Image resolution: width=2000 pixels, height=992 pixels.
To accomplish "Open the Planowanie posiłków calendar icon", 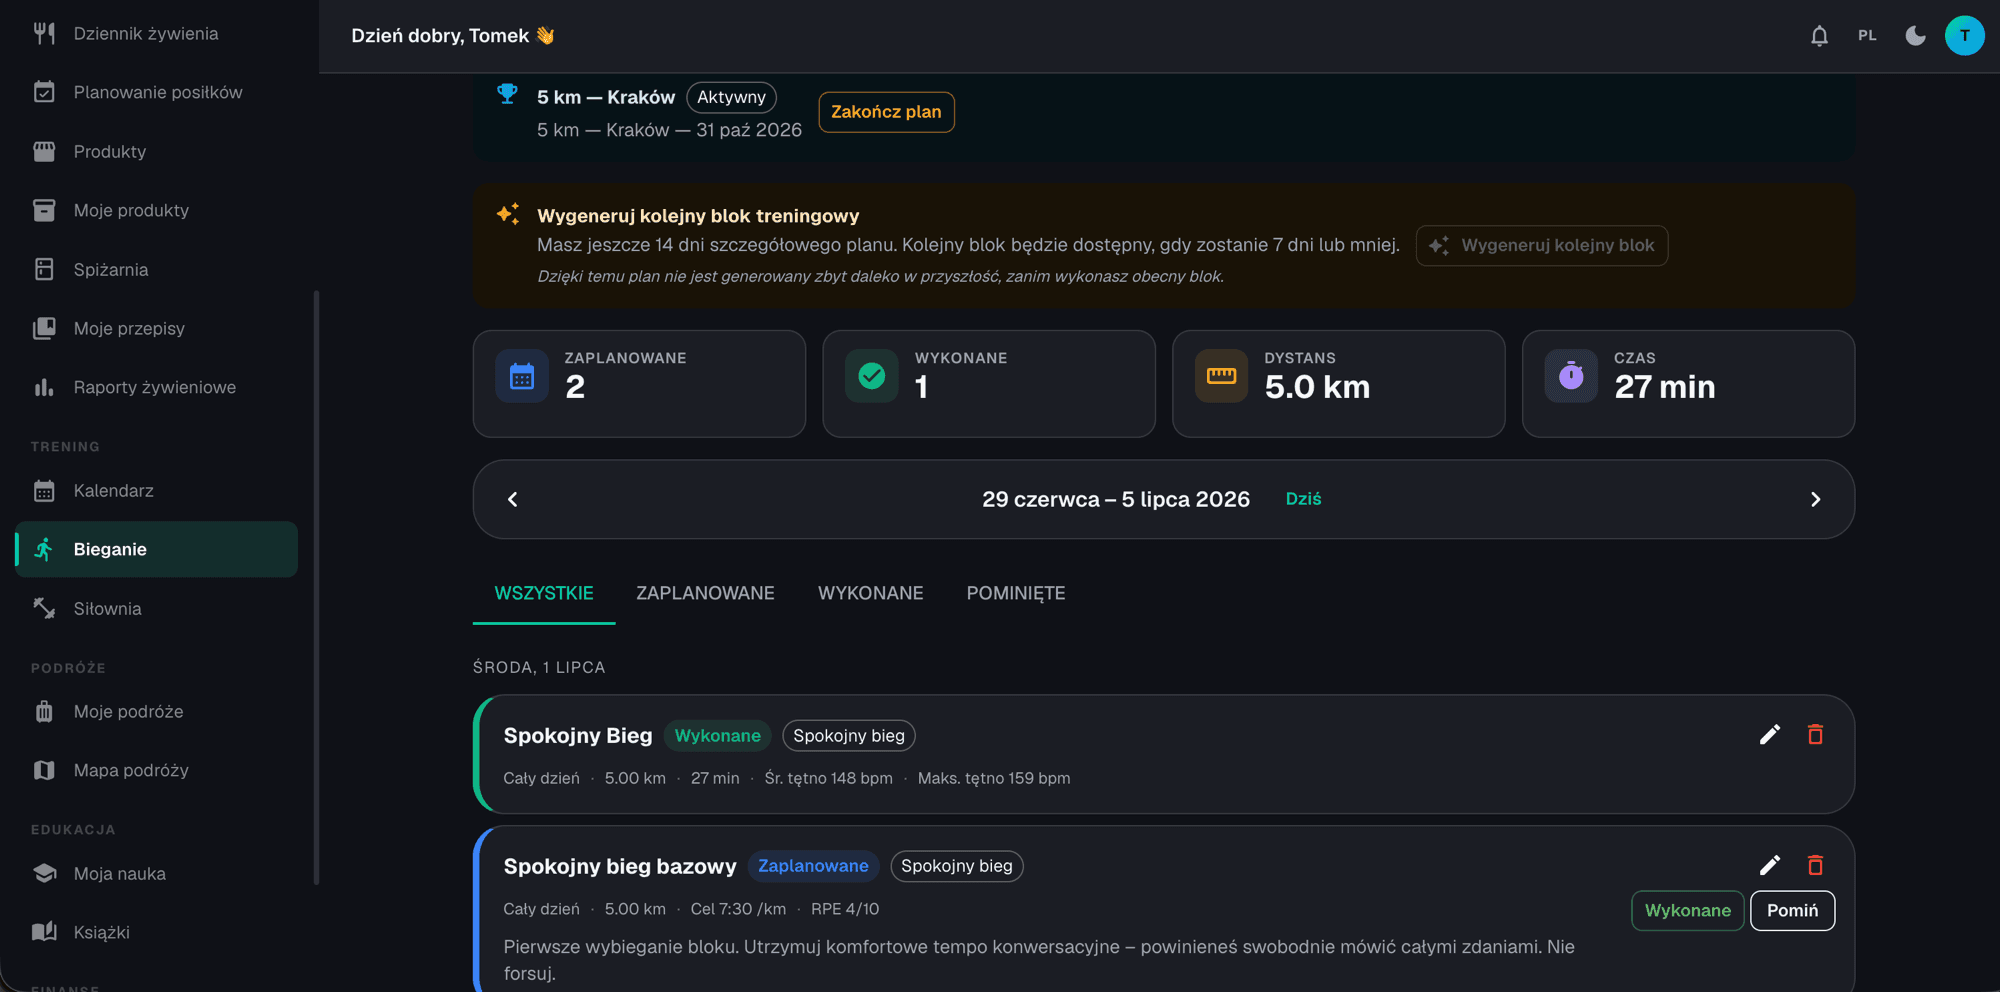I will point(44,92).
